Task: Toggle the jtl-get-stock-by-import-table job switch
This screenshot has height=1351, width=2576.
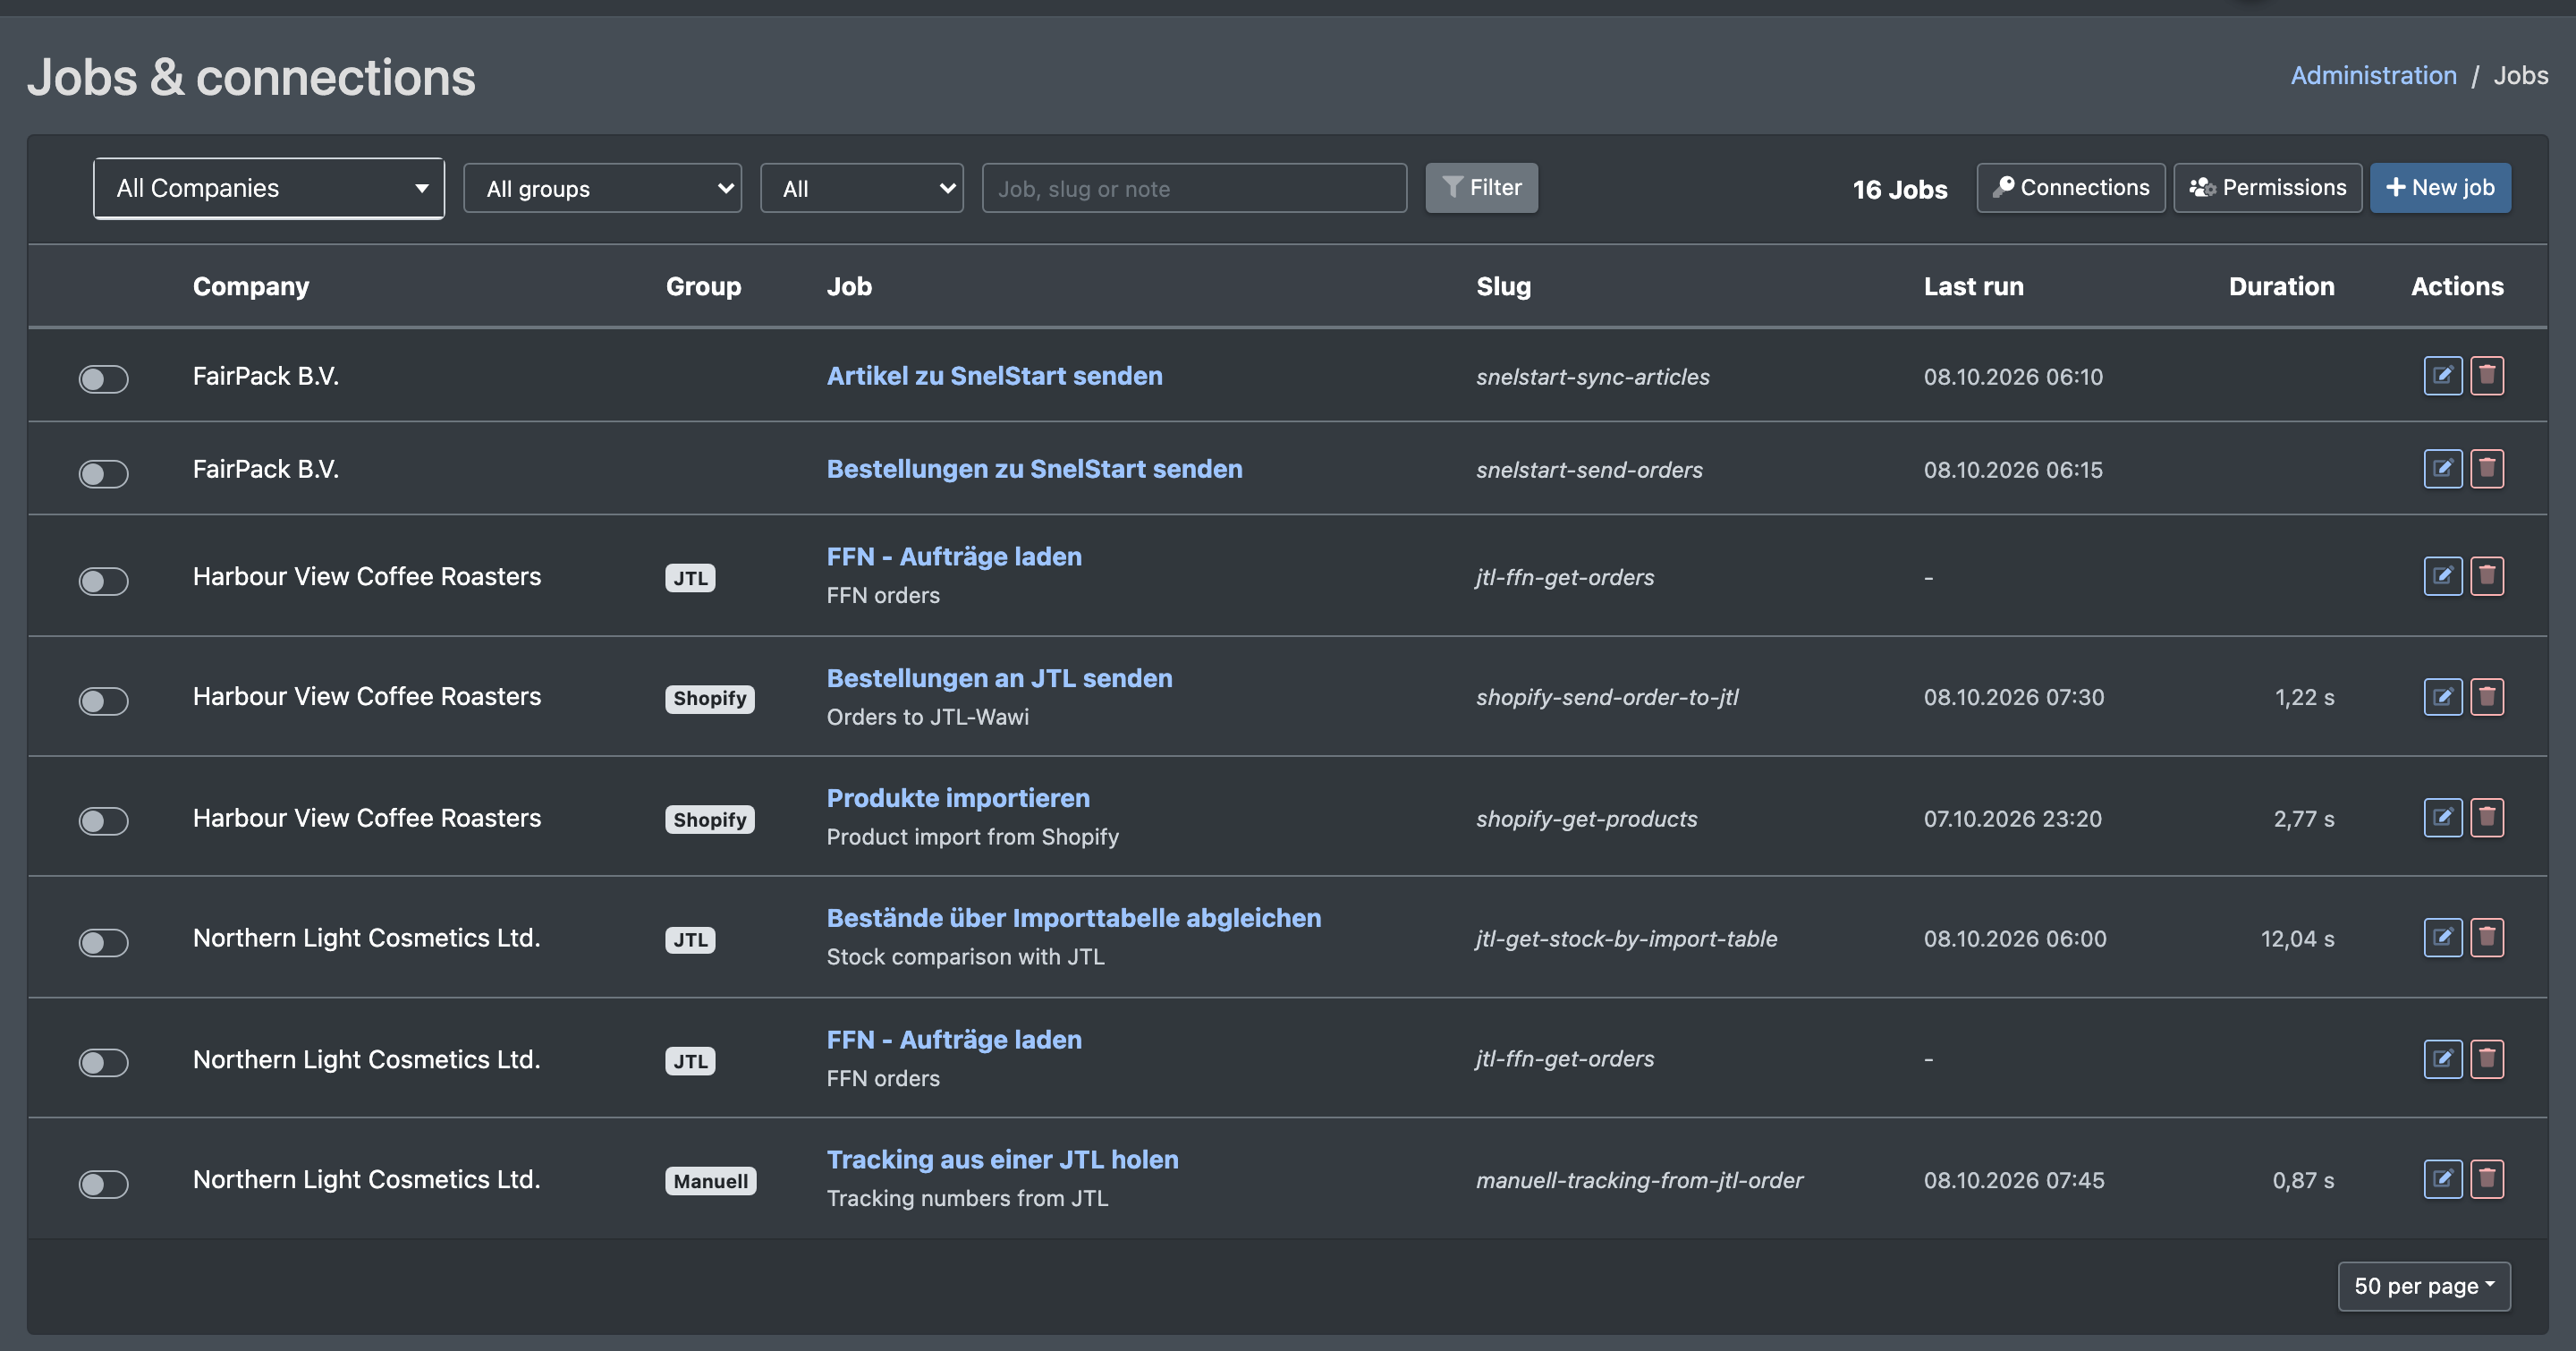Action: point(104,942)
